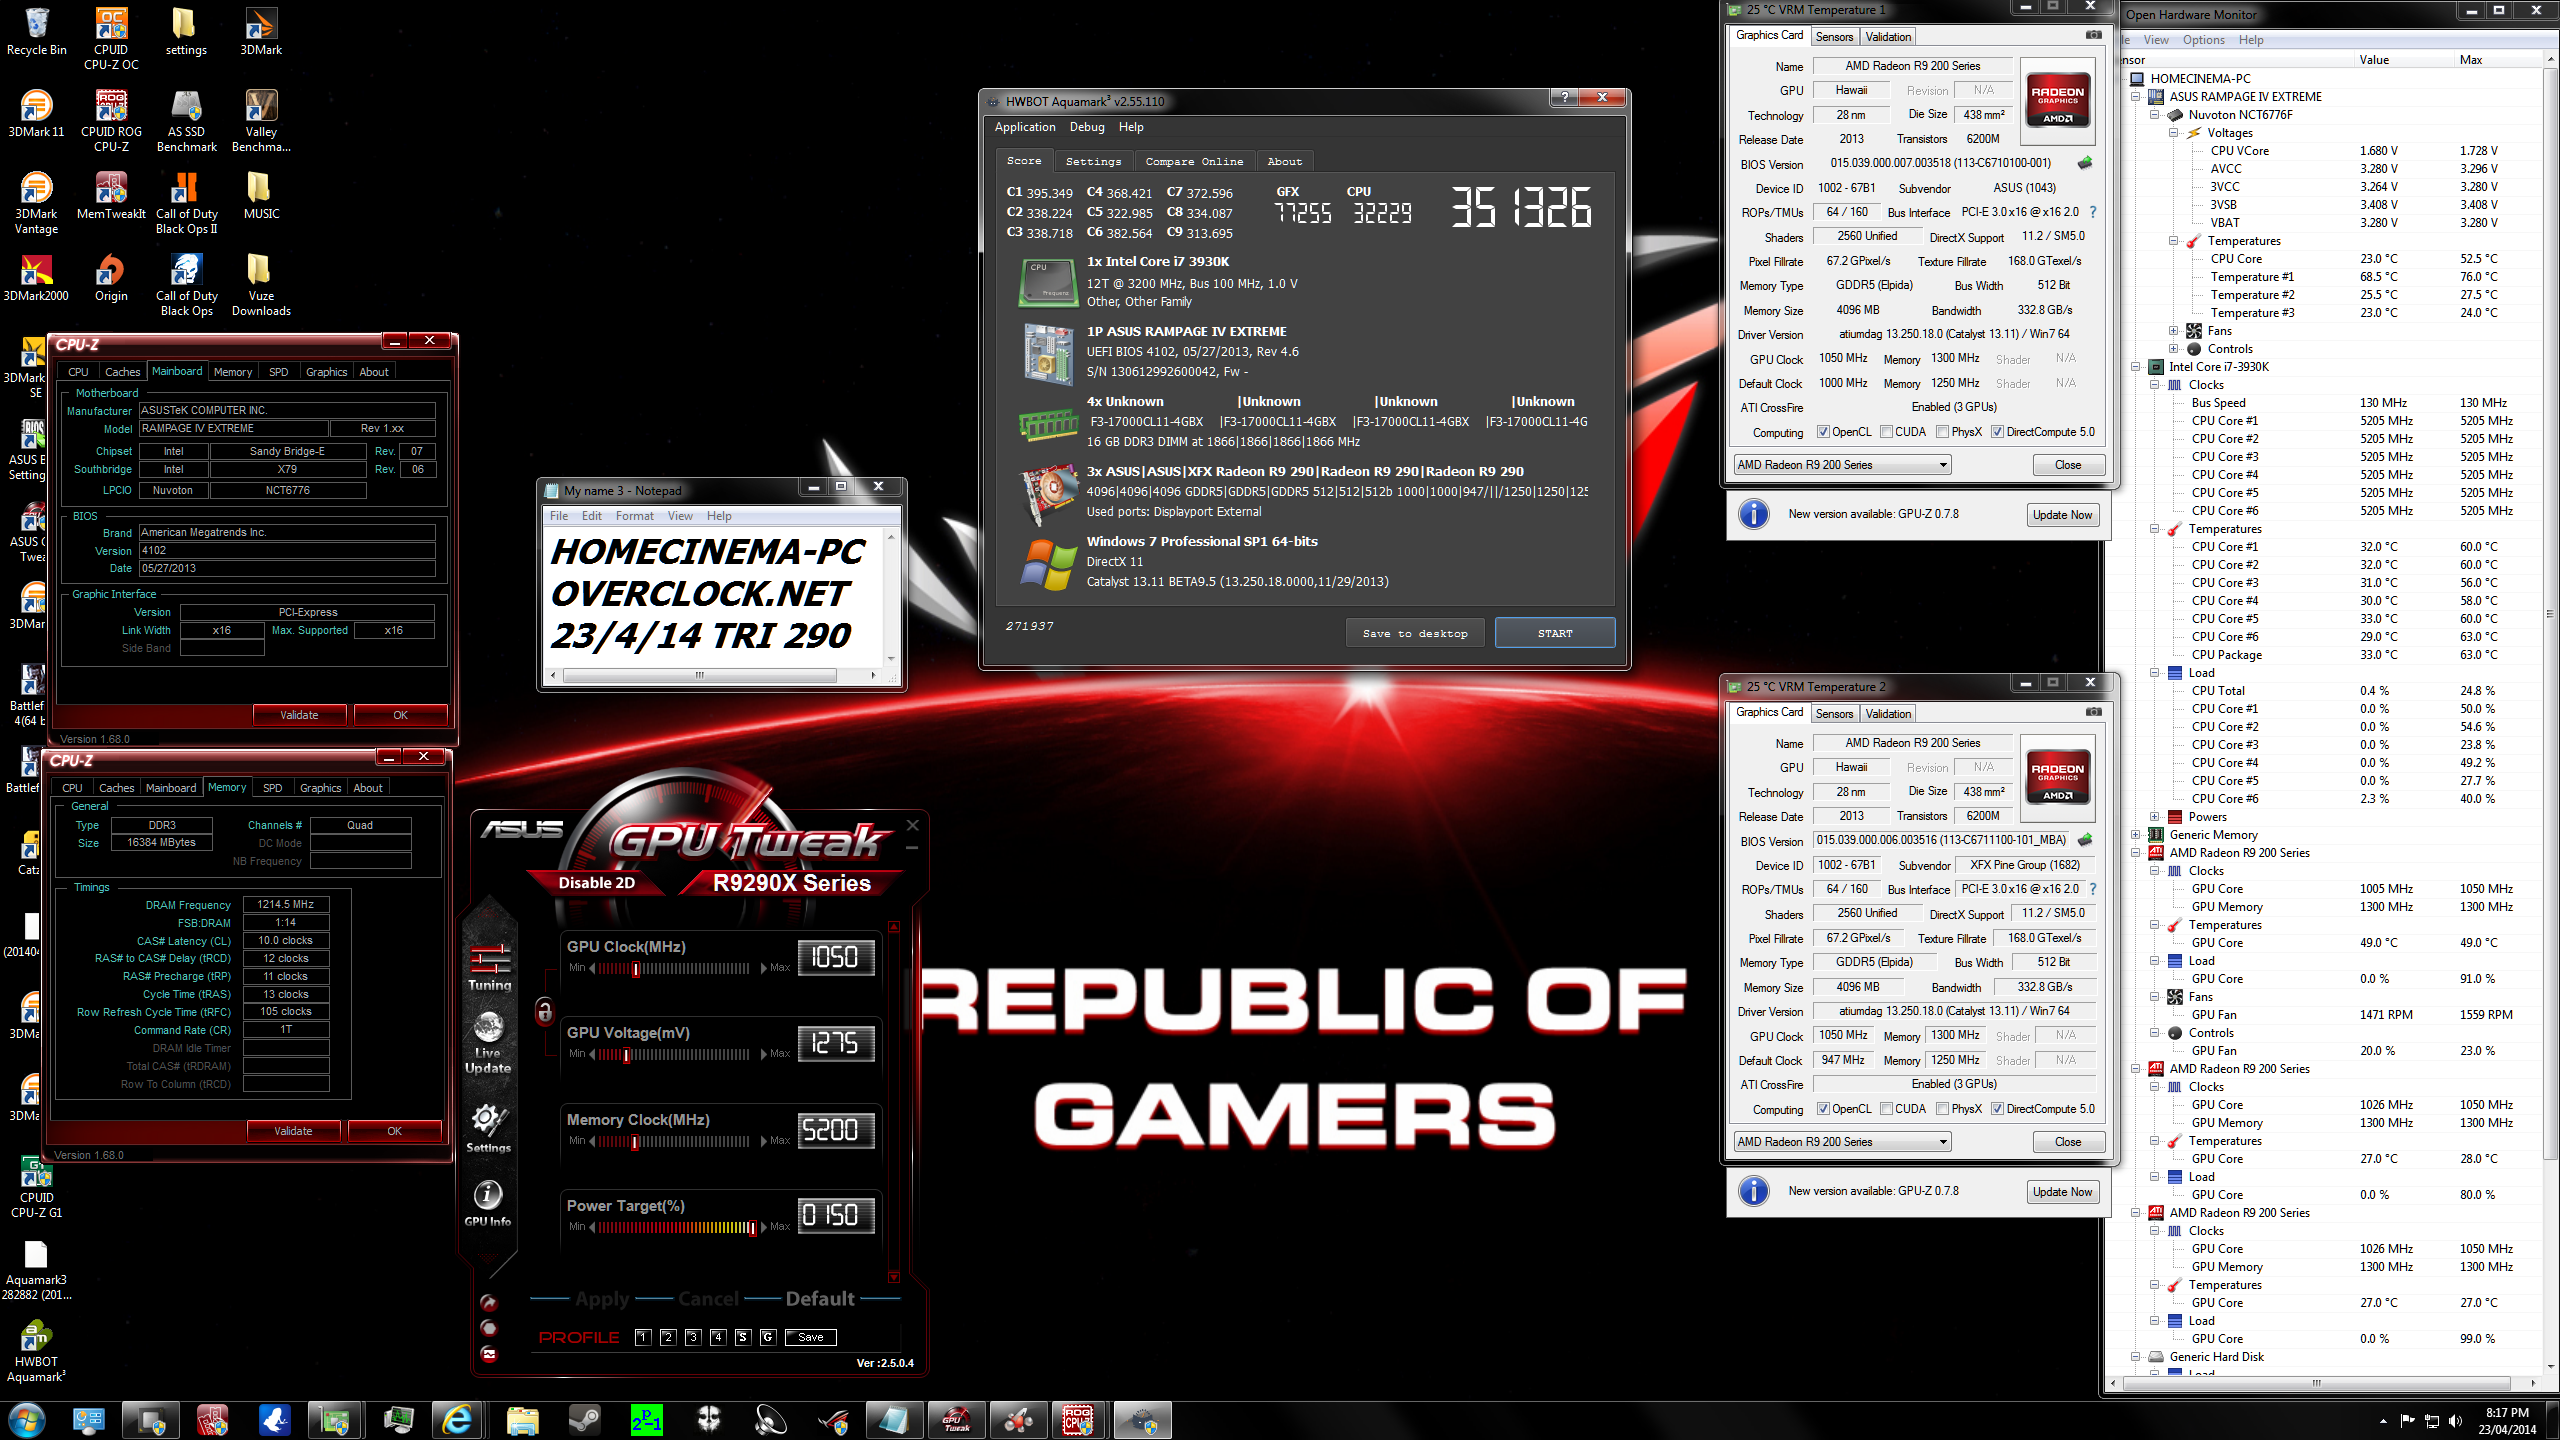Open Live Update in GPU Tweak
This screenshot has height=1440, width=2560.
pos(488,1043)
